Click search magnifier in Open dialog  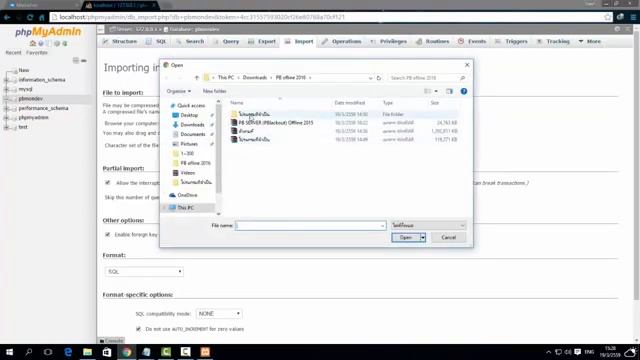[x=462, y=78]
